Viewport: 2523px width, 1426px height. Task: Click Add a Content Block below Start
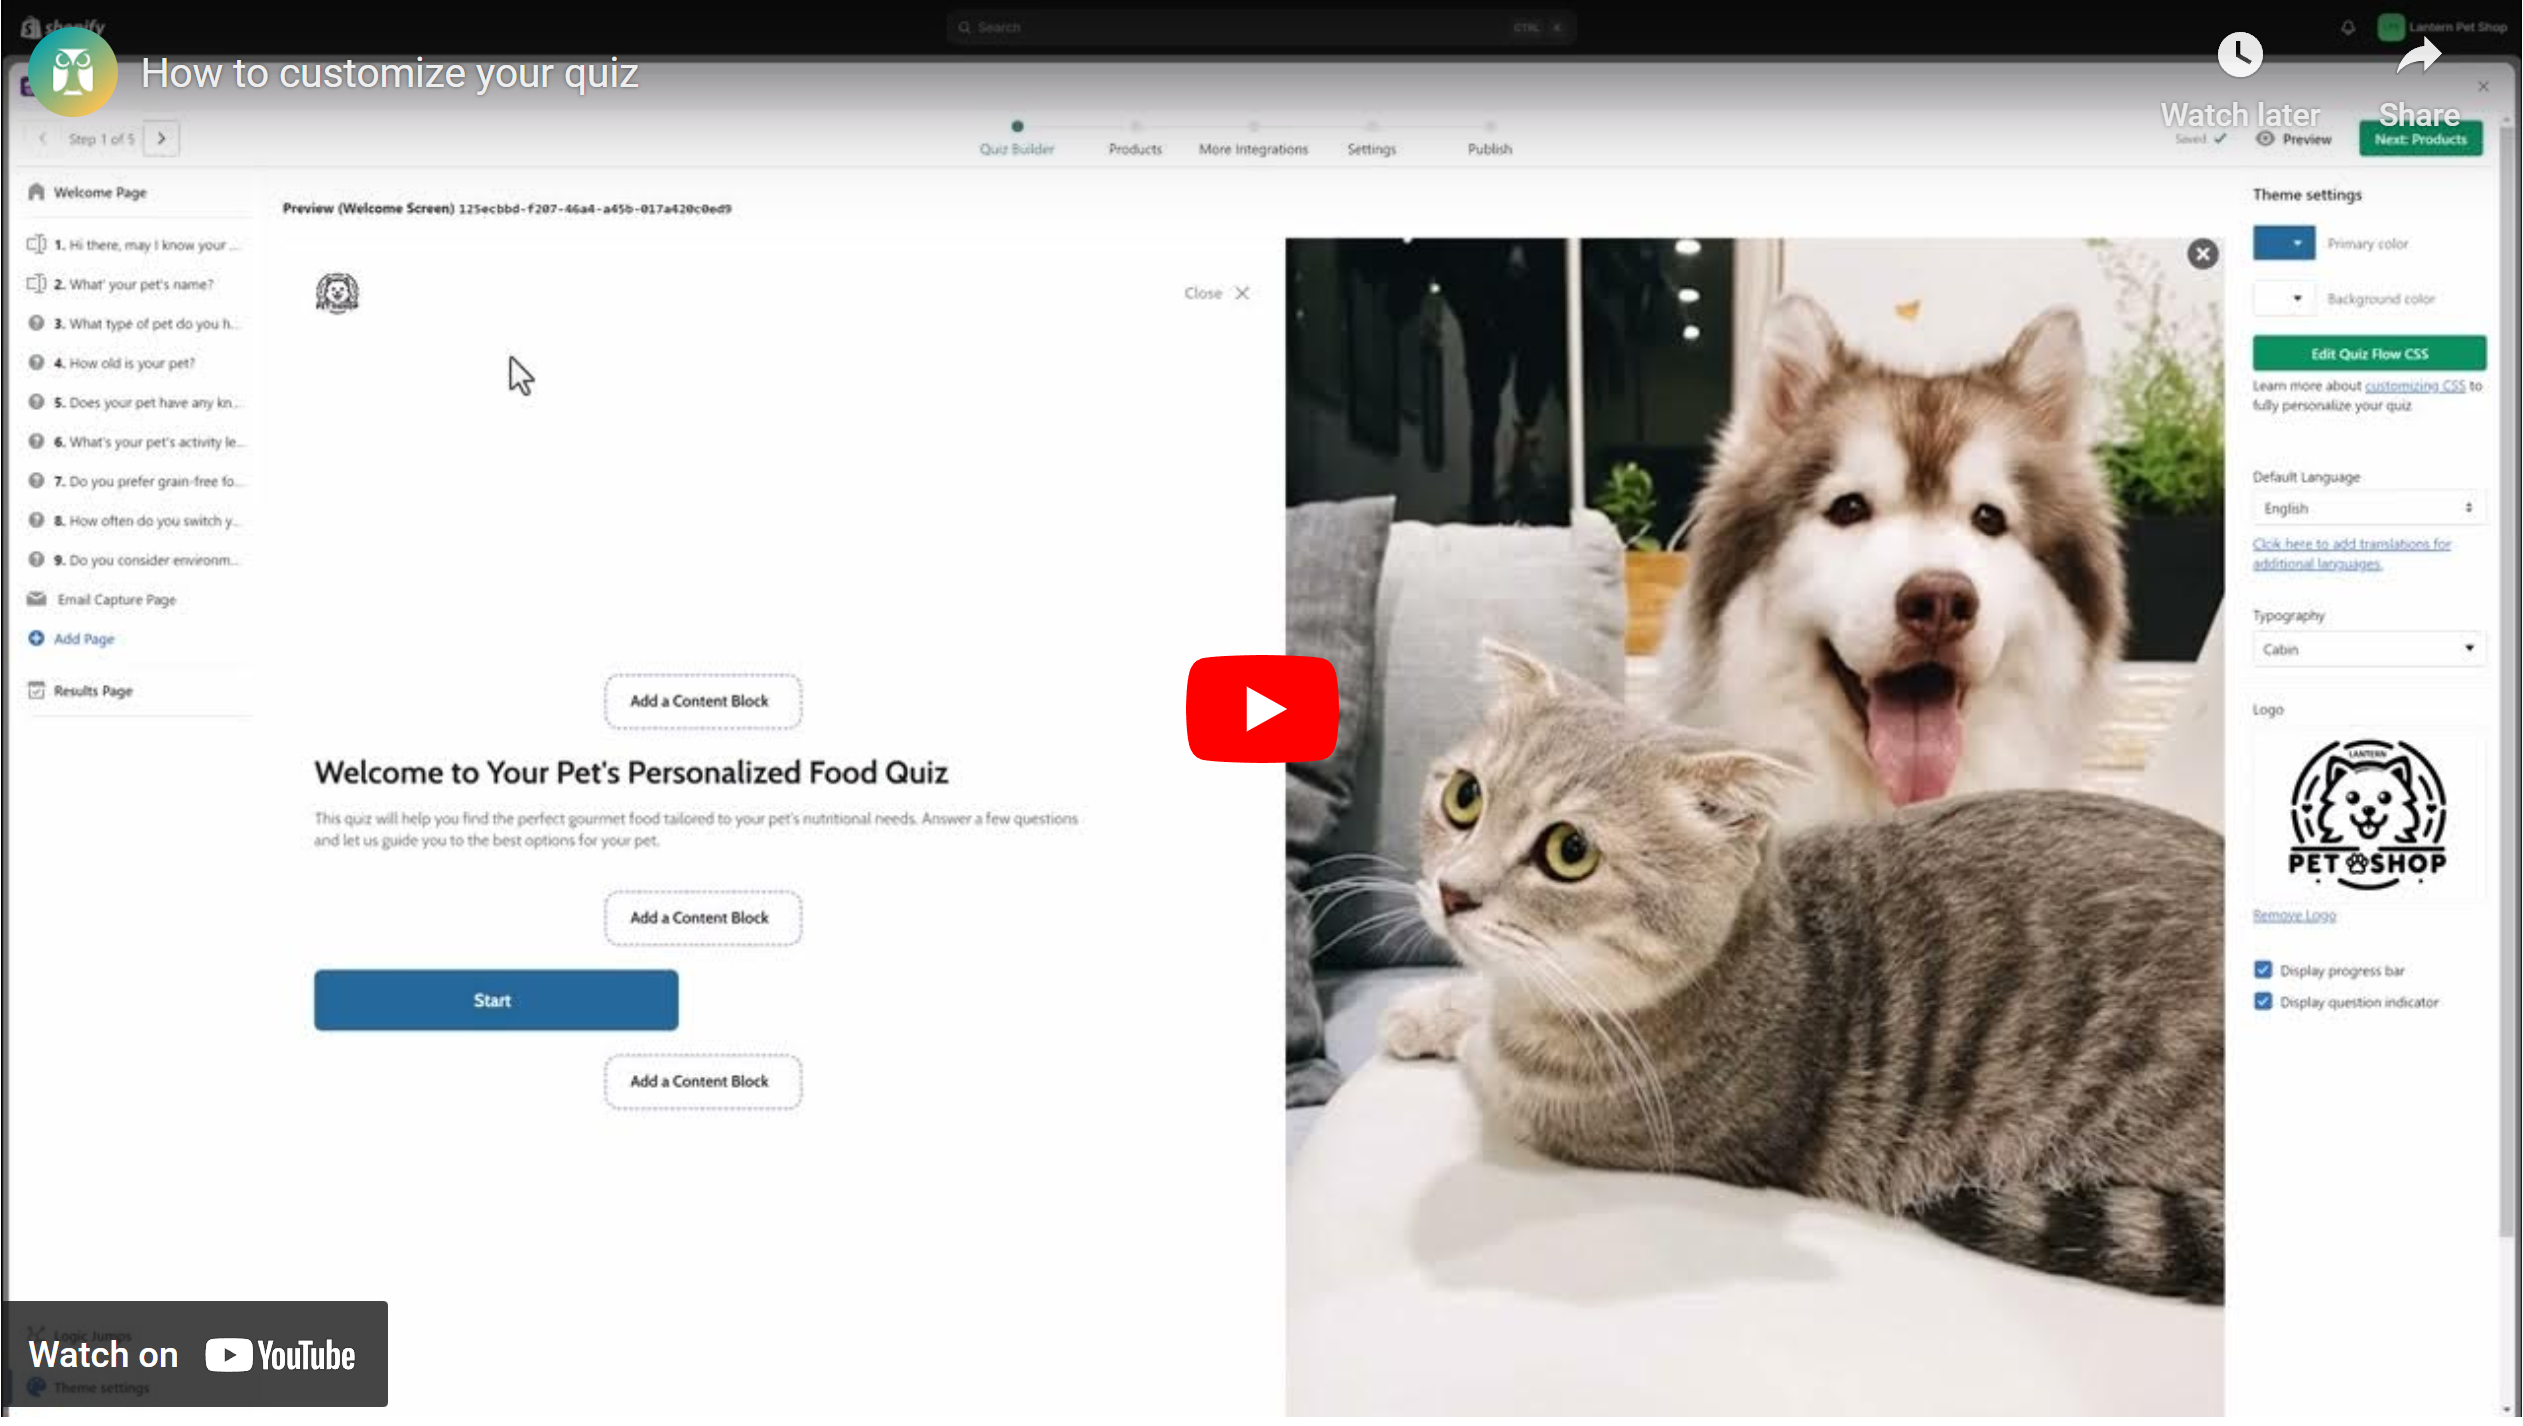(x=701, y=1082)
